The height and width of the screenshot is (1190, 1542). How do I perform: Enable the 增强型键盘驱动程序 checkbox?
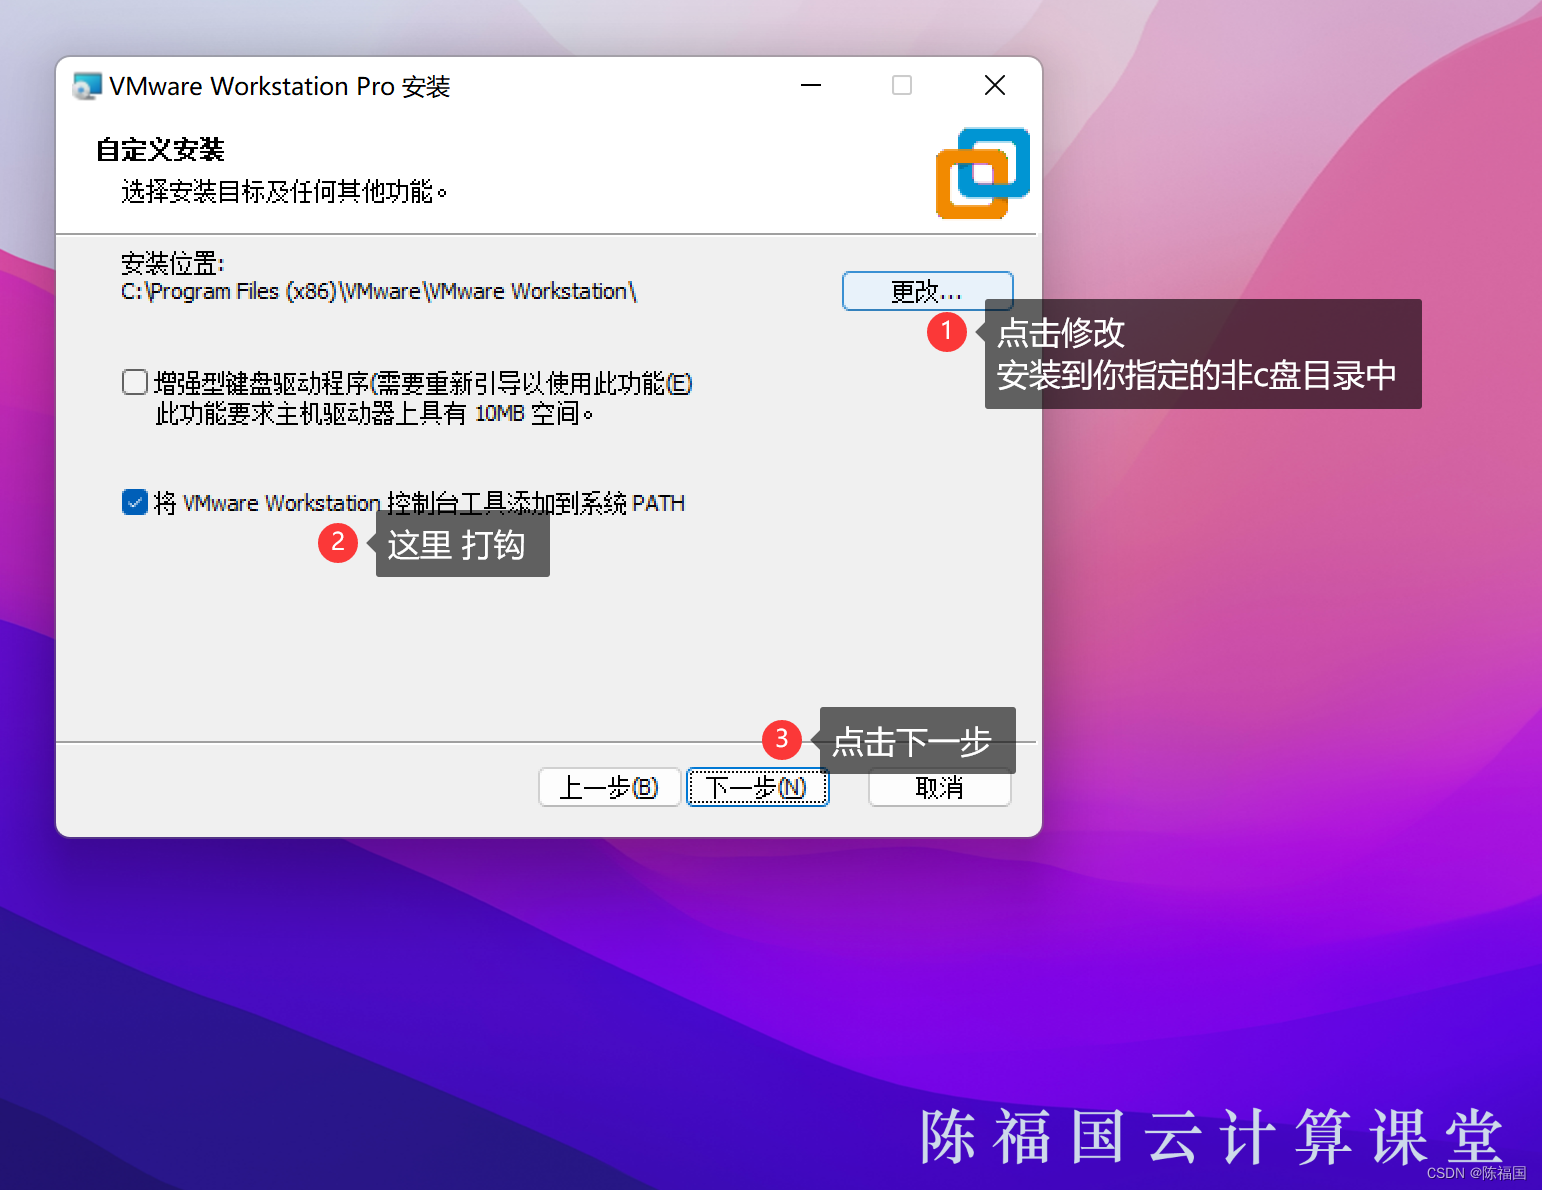coord(135,382)
